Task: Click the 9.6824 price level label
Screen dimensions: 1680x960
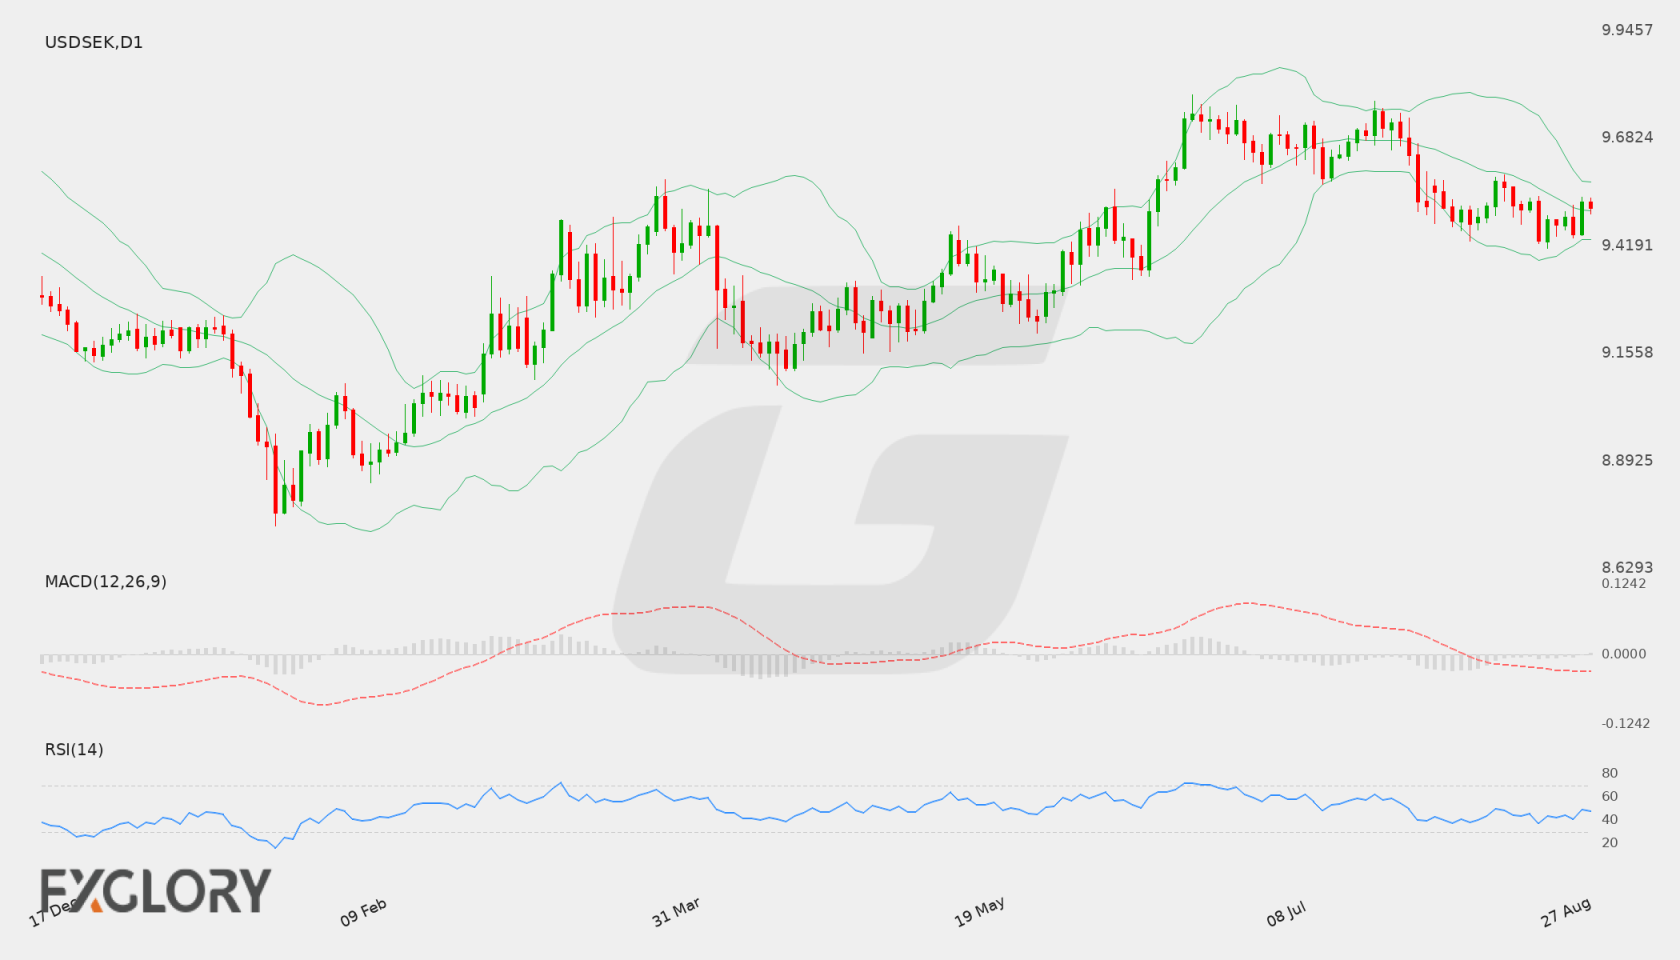Action: [x=1627, y=137]
